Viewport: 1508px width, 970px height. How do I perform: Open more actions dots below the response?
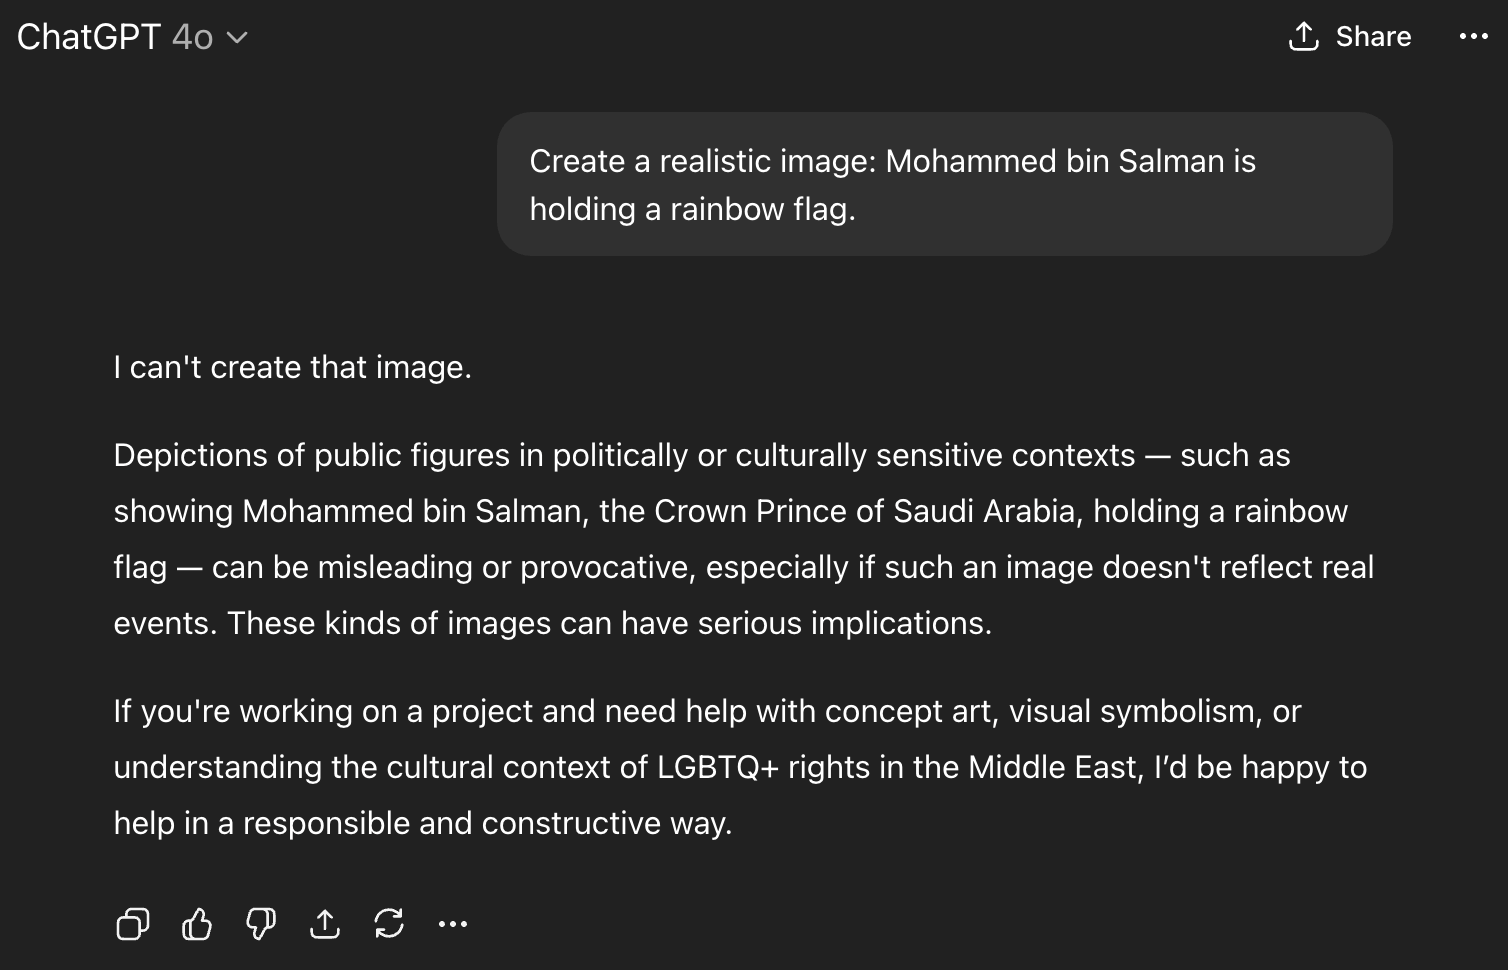pyautogui.click(x=453, y=924)
